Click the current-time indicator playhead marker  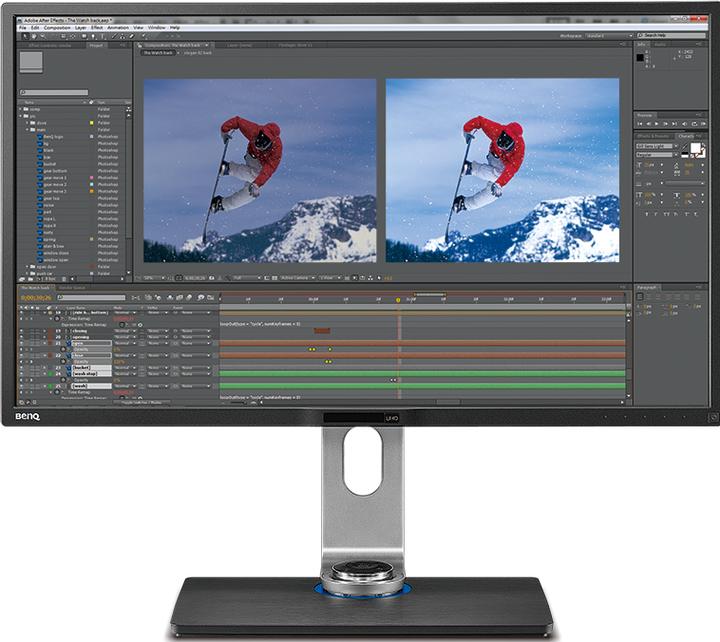coord(398,300)
